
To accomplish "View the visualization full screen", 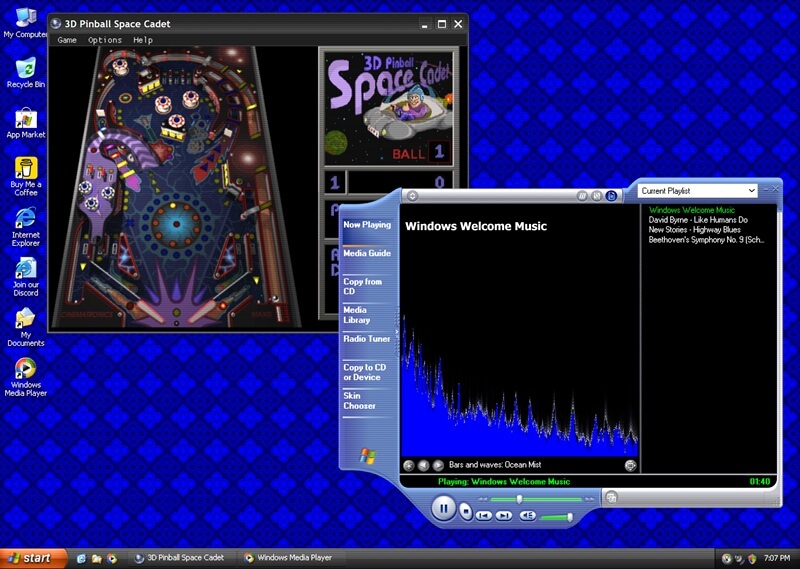I will pyautogui.click(x=631, y=465).
